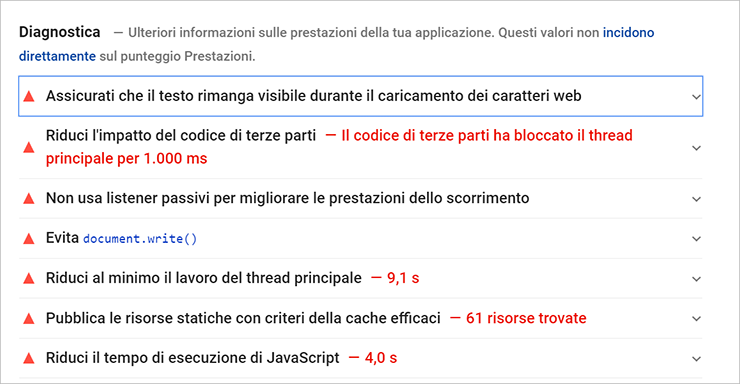Click the warning triangle beside cache policy audit
This screenshot has height=384, width=740.
pyautogui.click(x=29, y=319)
